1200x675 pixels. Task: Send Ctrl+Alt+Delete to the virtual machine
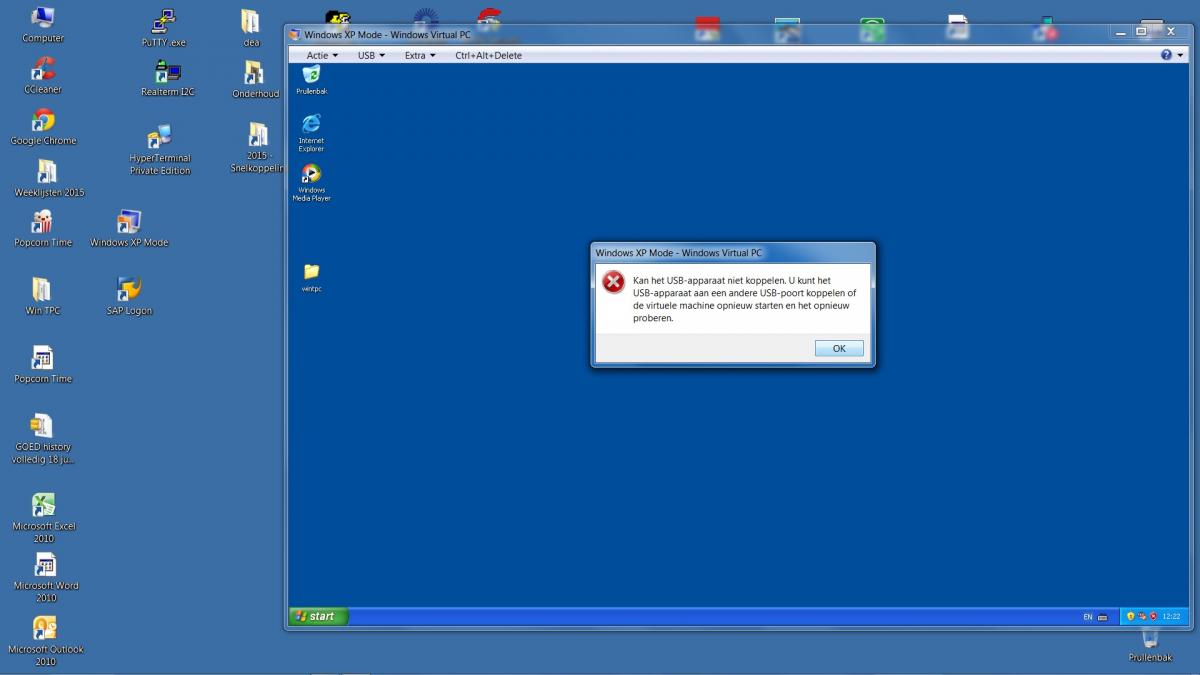(x=488, y=55)
